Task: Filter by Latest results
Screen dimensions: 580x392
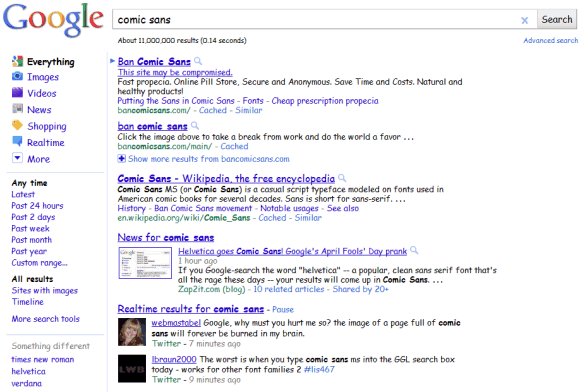Action: [23, 195]
